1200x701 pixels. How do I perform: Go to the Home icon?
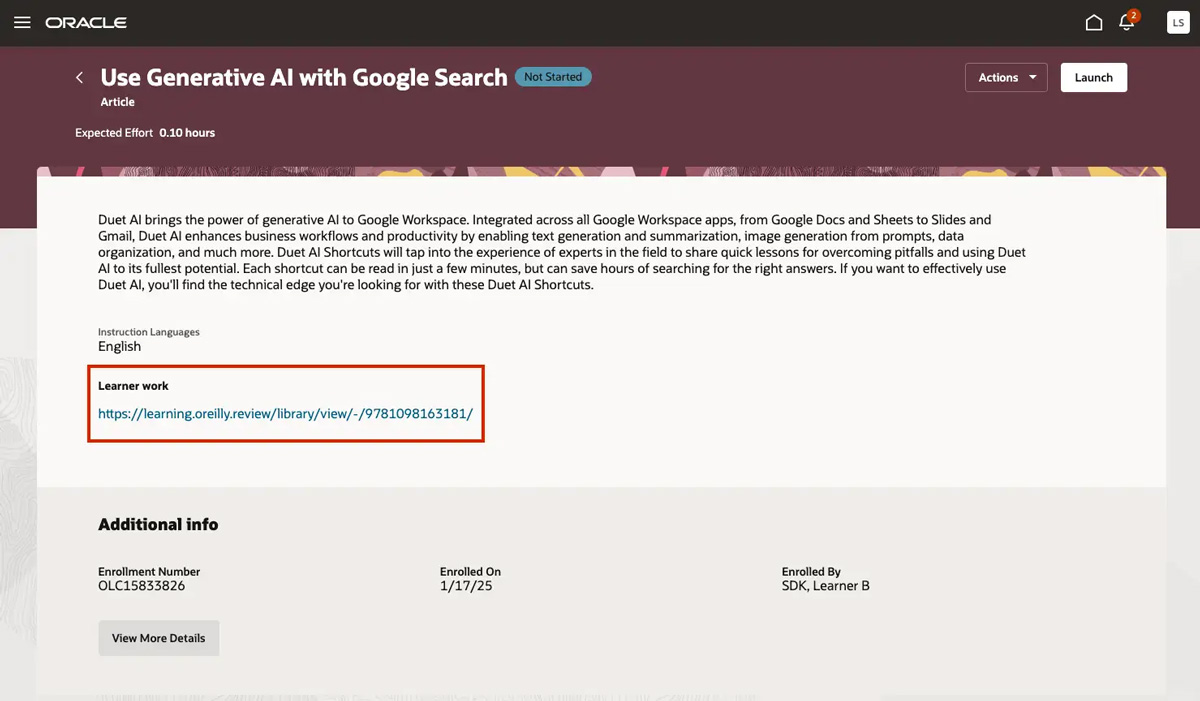coord(1094,23)
